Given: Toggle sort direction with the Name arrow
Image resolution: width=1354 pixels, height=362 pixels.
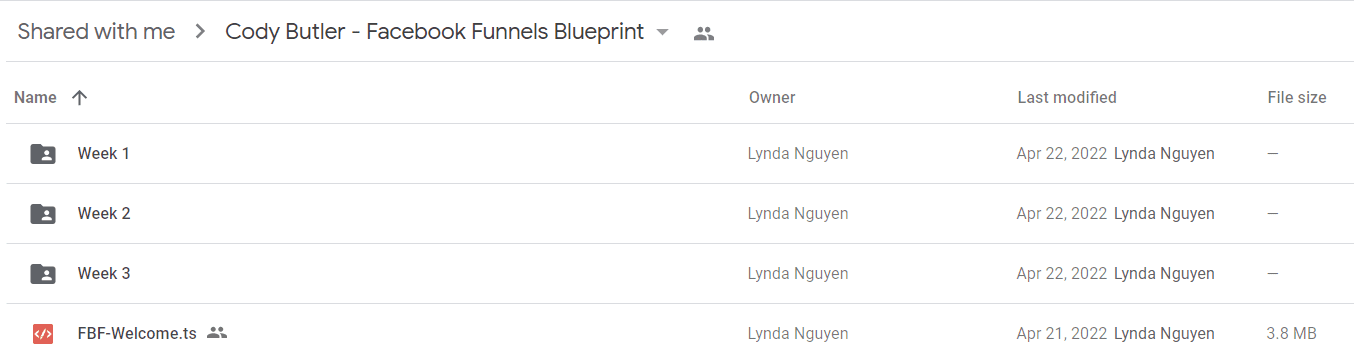Looking at the screenshot, I should 80,97.
